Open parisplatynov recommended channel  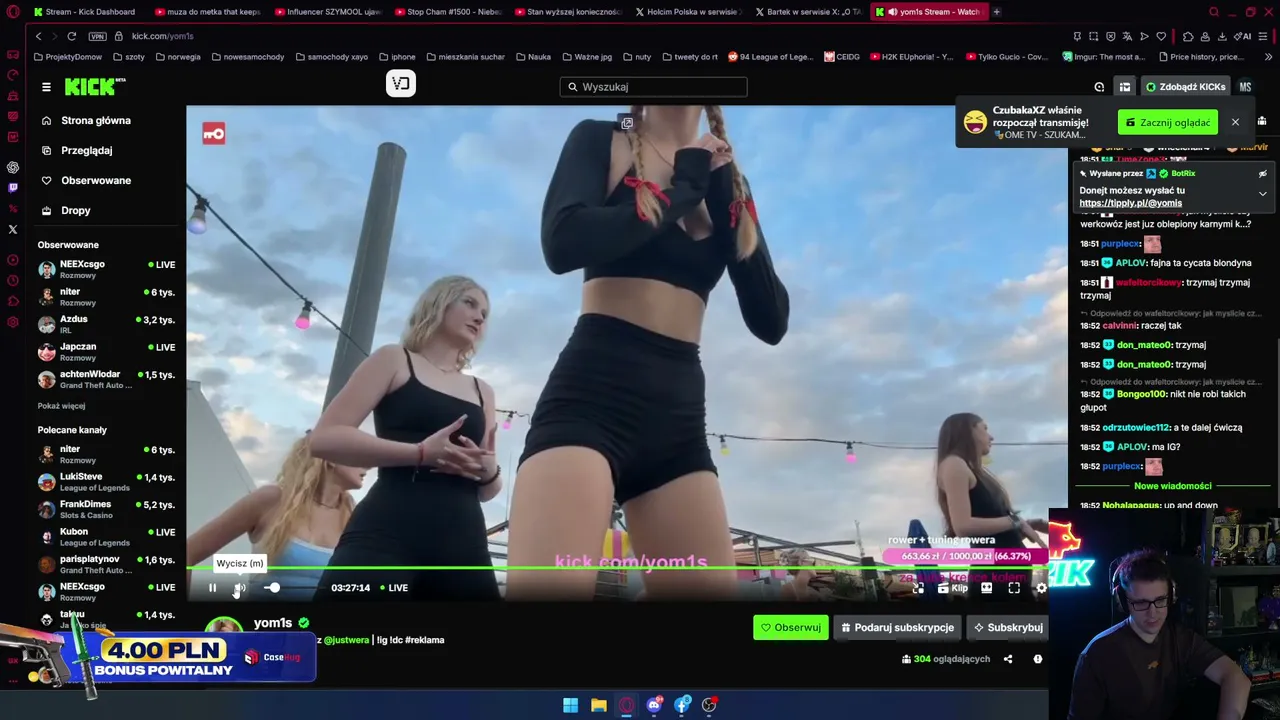[x=106, y=564]
